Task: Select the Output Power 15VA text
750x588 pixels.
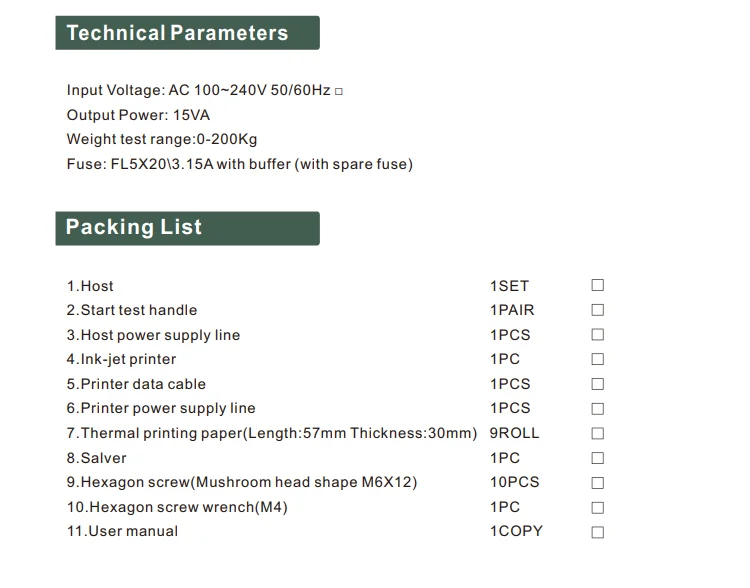Action: click(138, 115)
